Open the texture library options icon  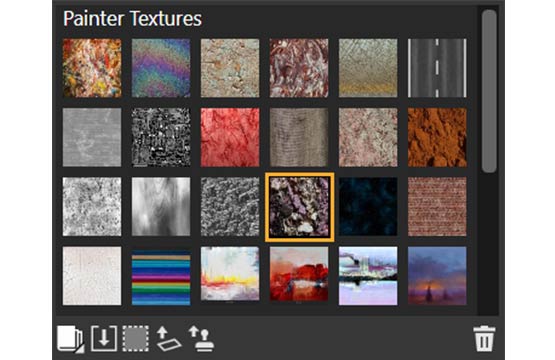tap(70, 339)
